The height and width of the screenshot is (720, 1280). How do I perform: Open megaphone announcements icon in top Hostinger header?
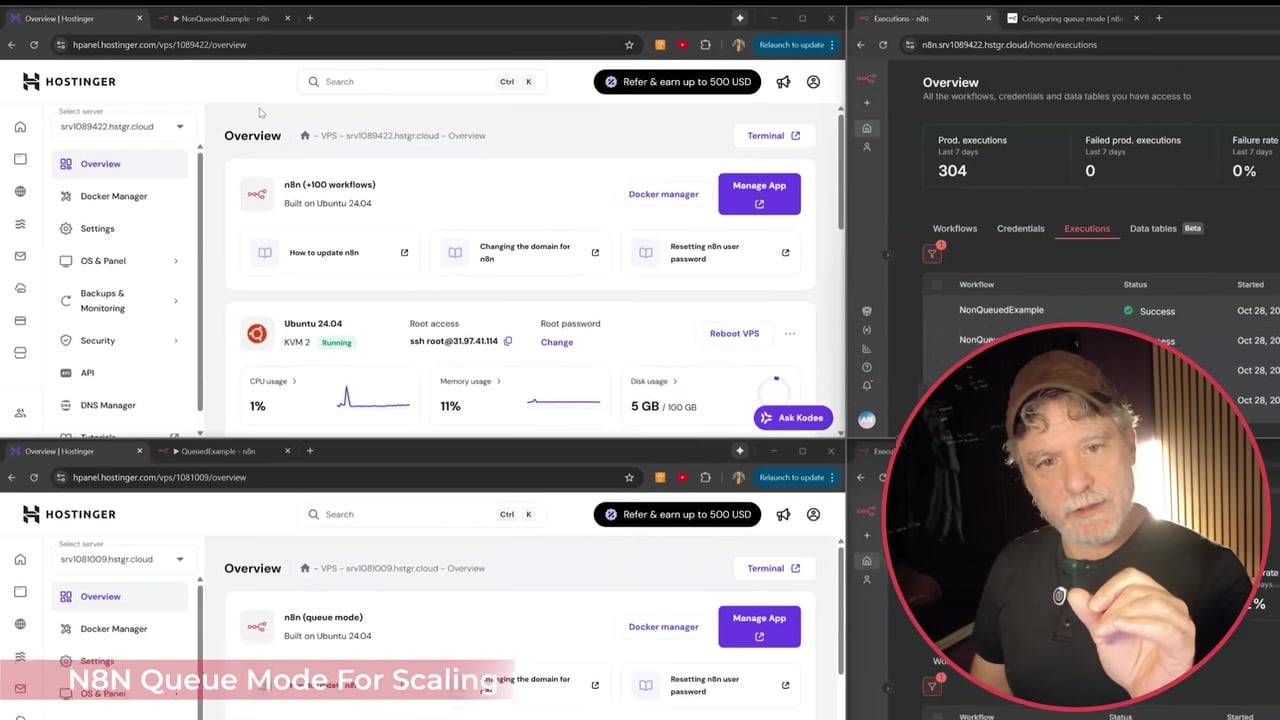point(783,82)
